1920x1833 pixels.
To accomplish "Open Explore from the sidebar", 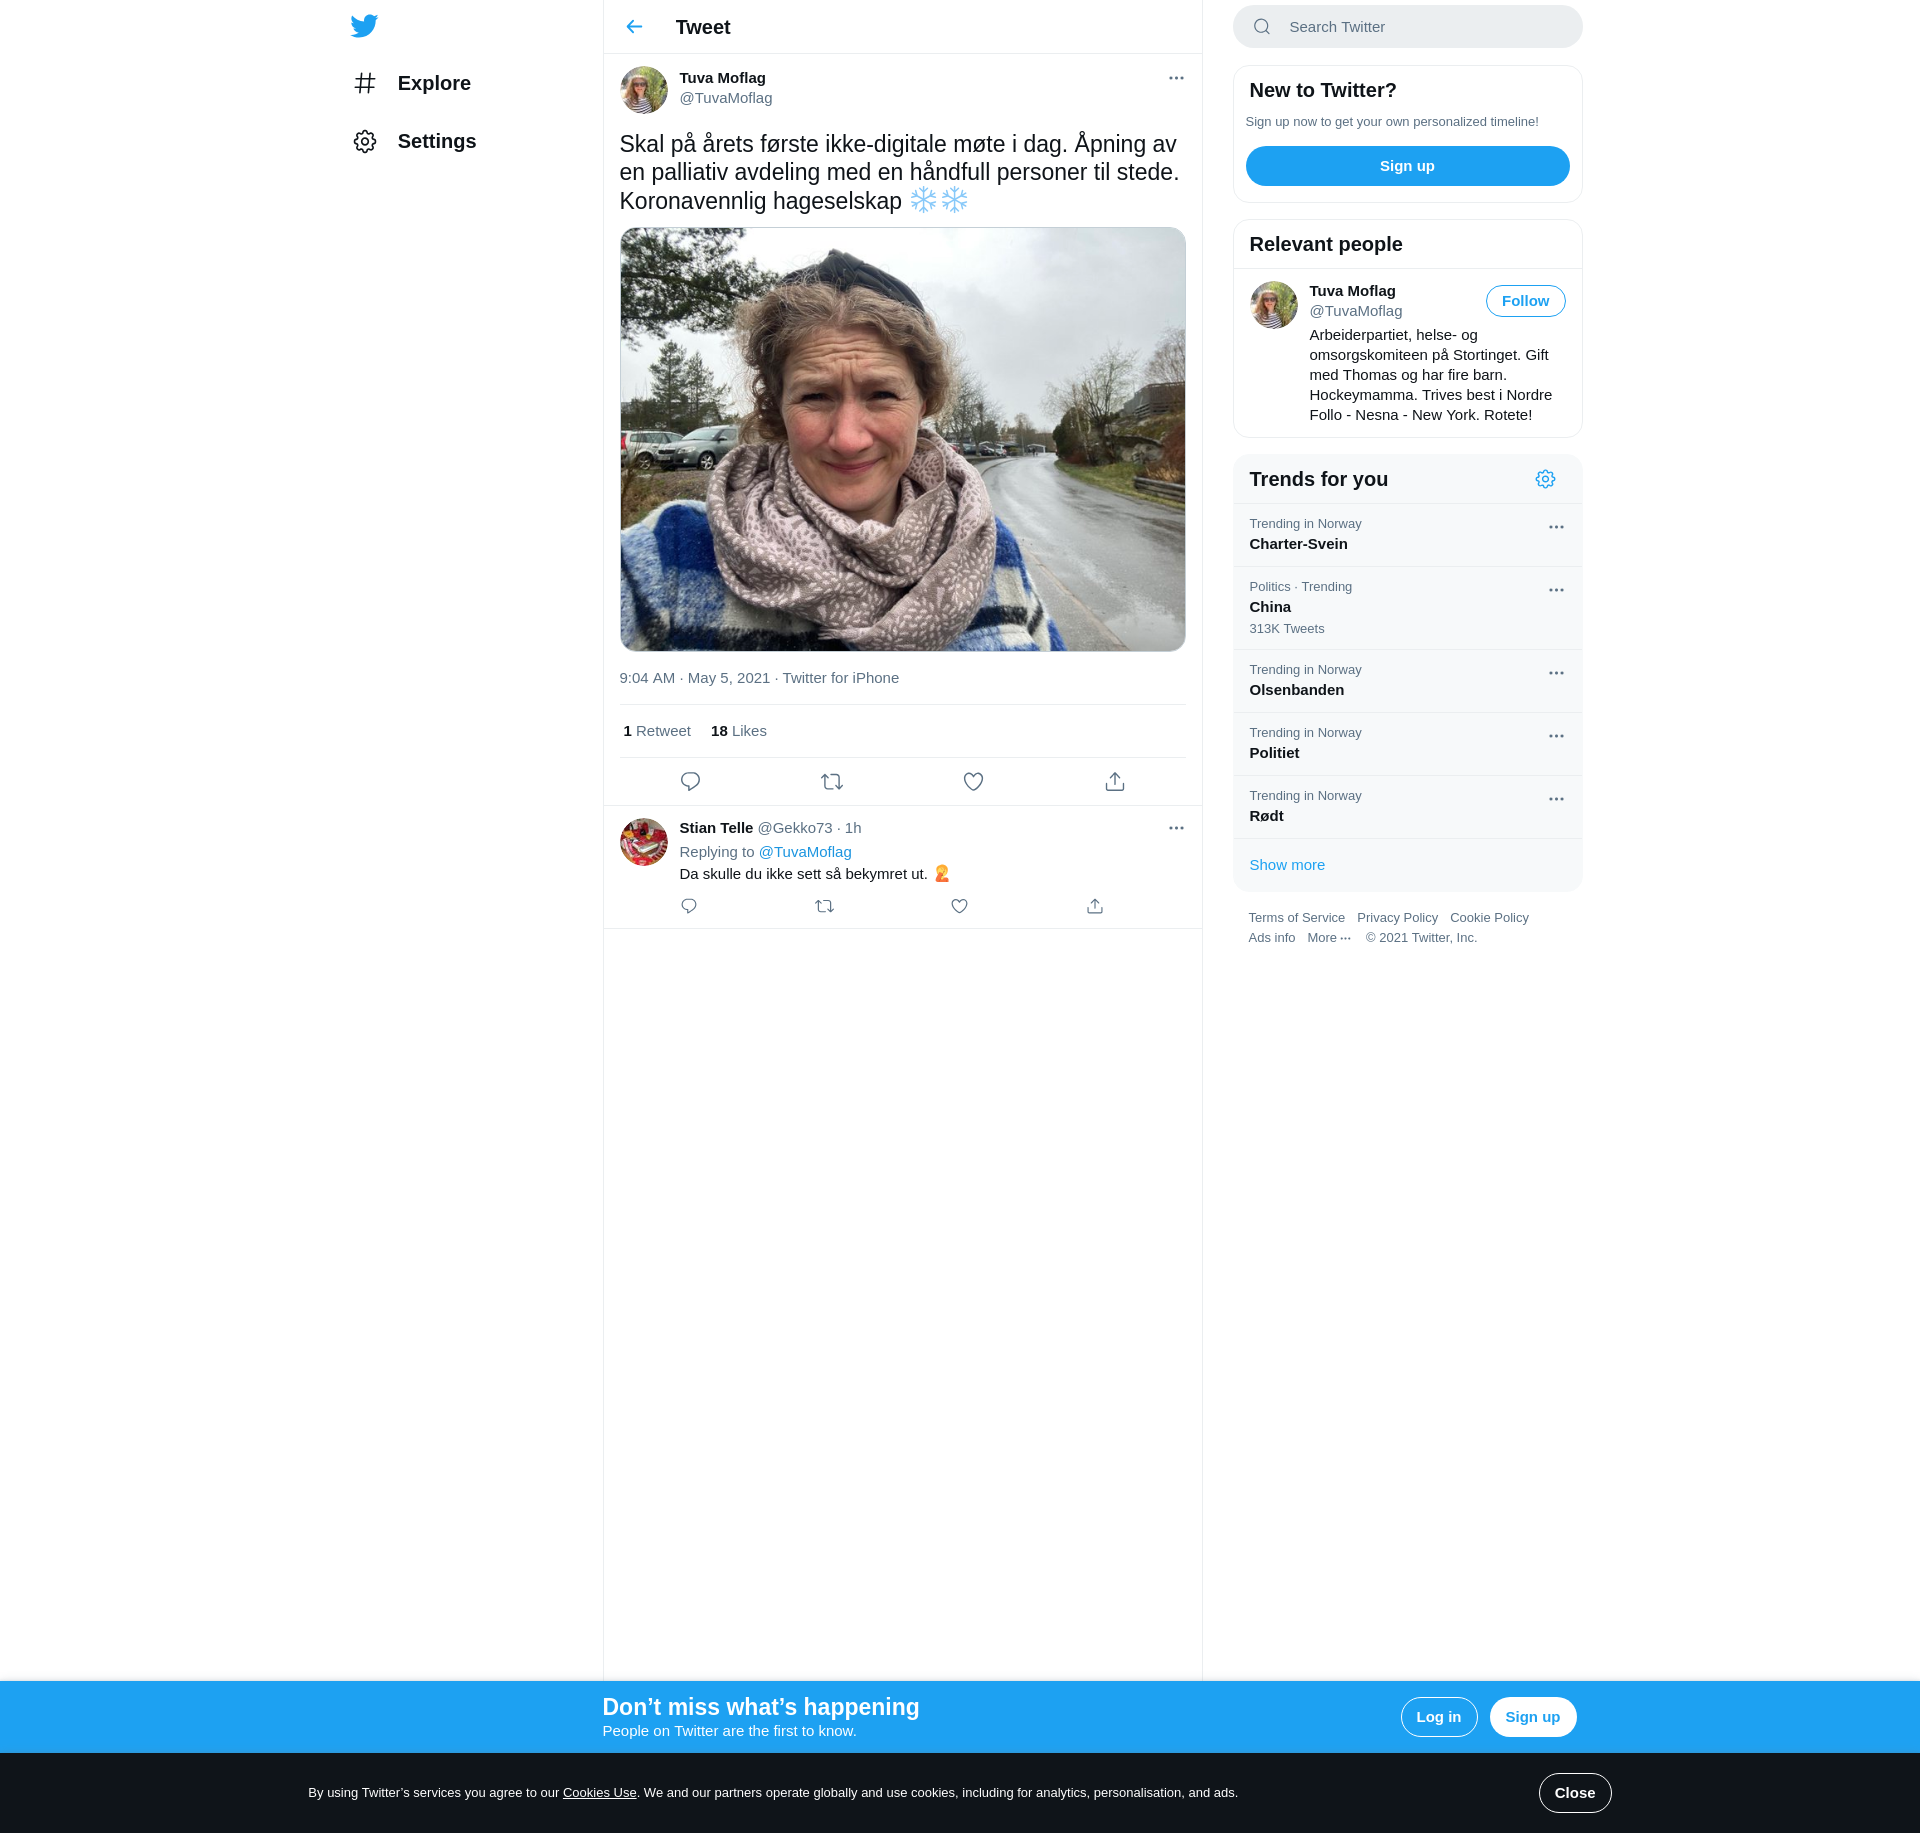I will pyautogui.click(x=412, y=83).
